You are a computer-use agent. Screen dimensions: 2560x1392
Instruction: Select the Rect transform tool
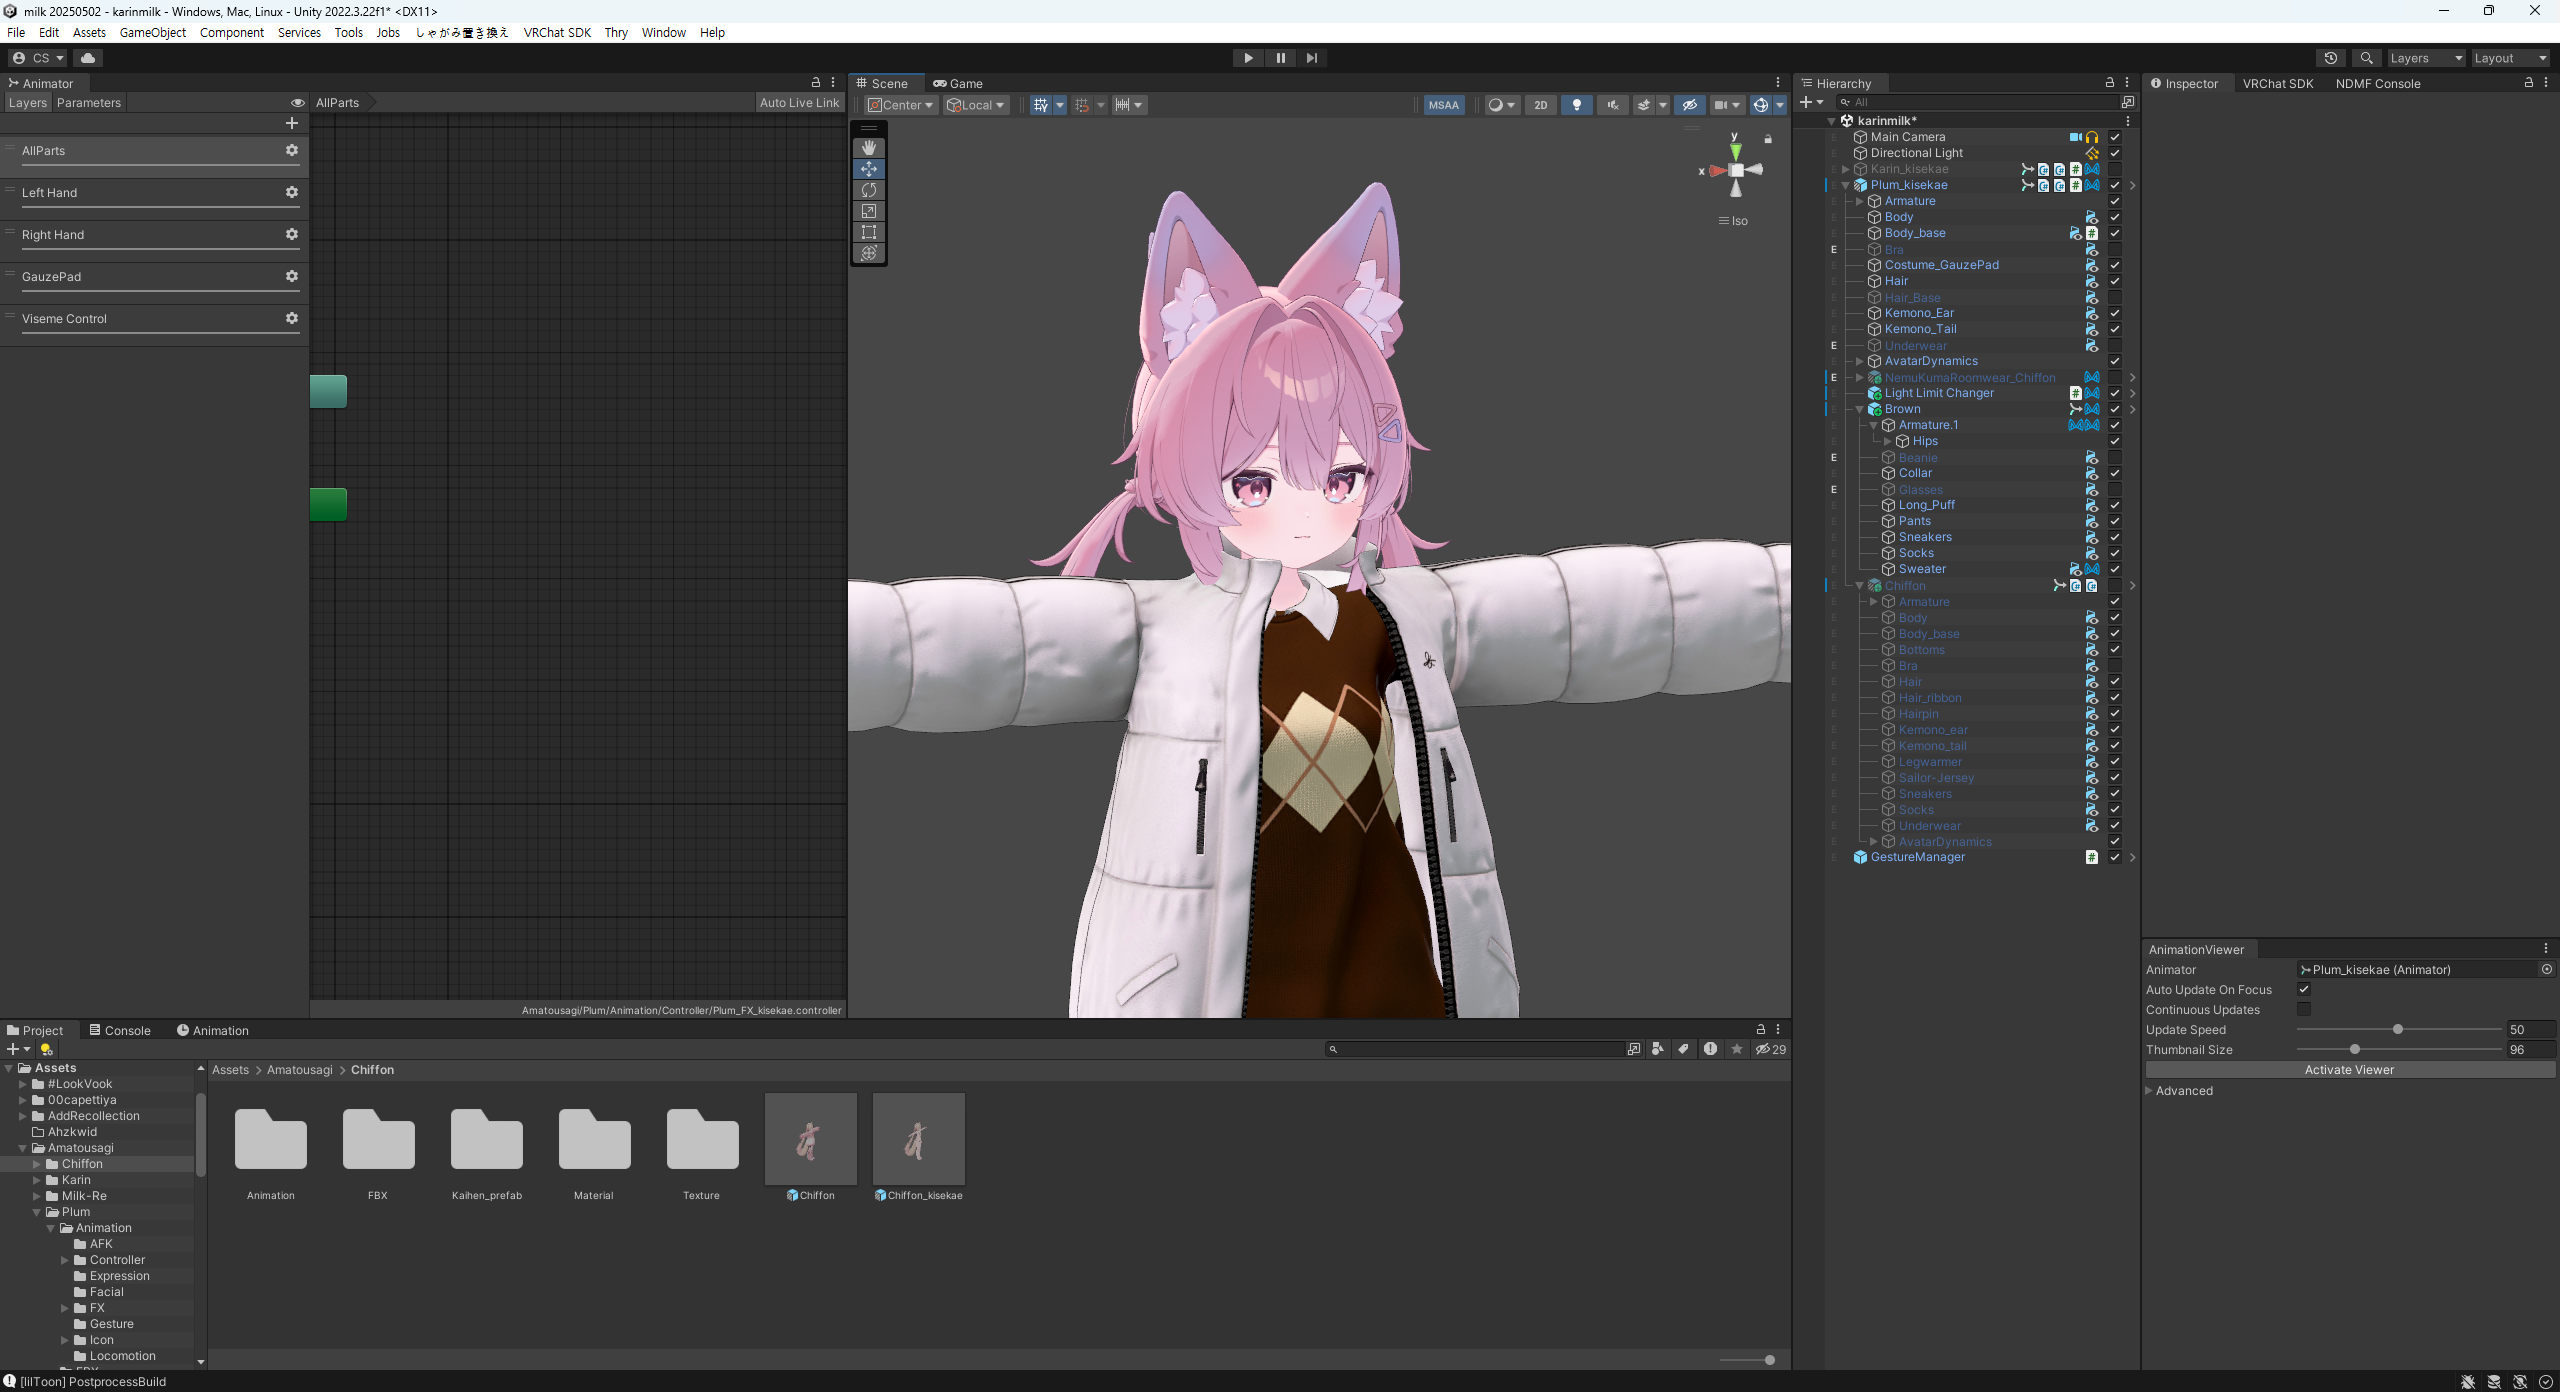click(x=868, y=232)
